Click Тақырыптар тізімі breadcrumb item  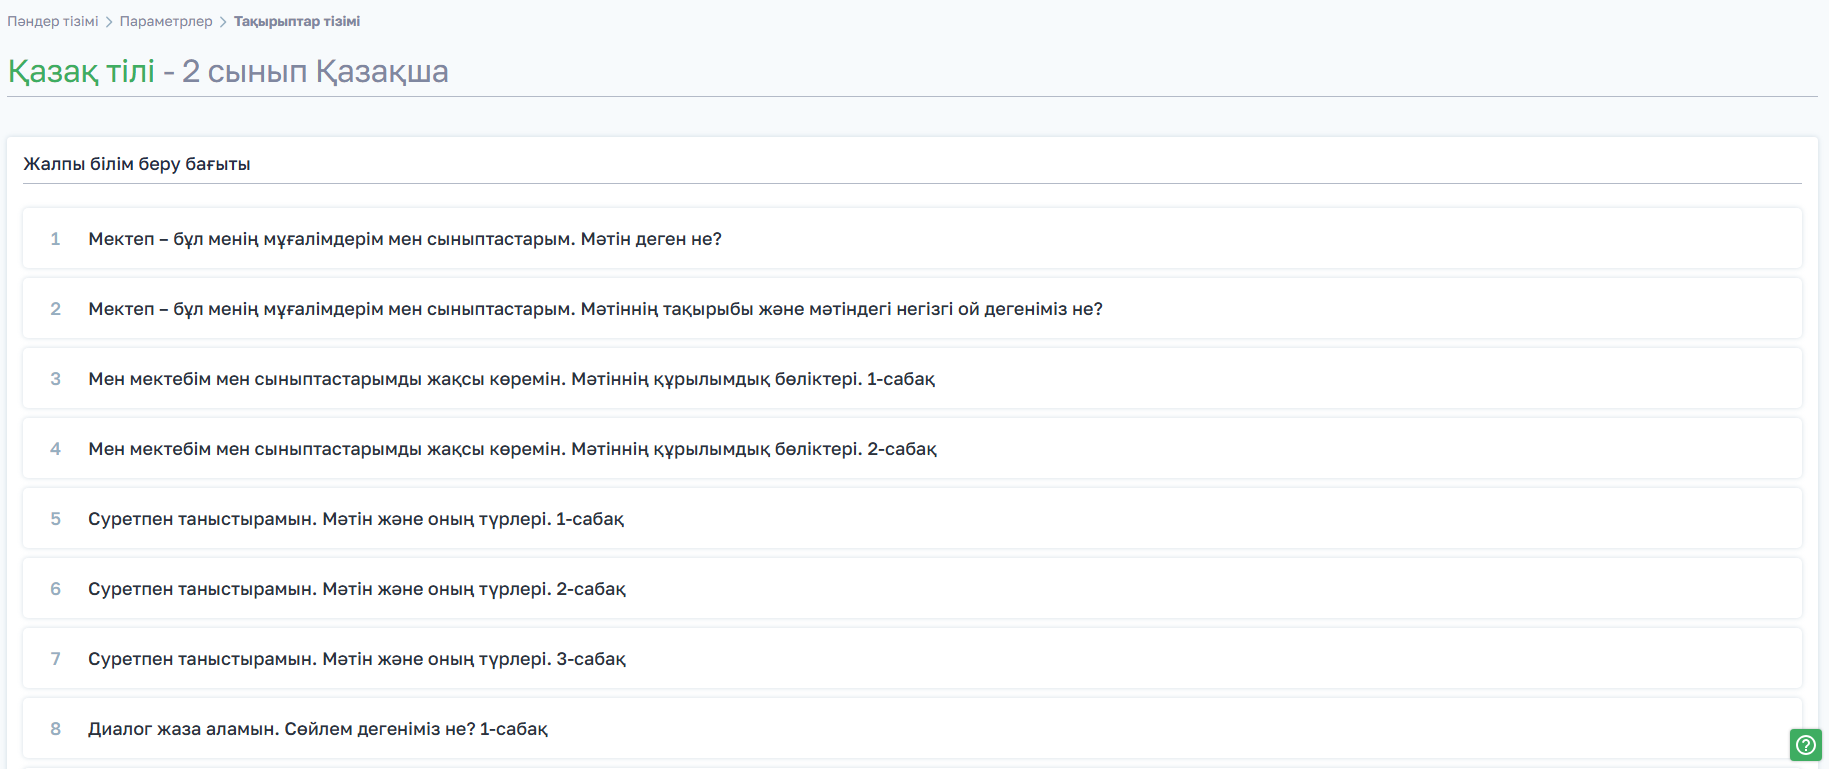click(297, 21)
